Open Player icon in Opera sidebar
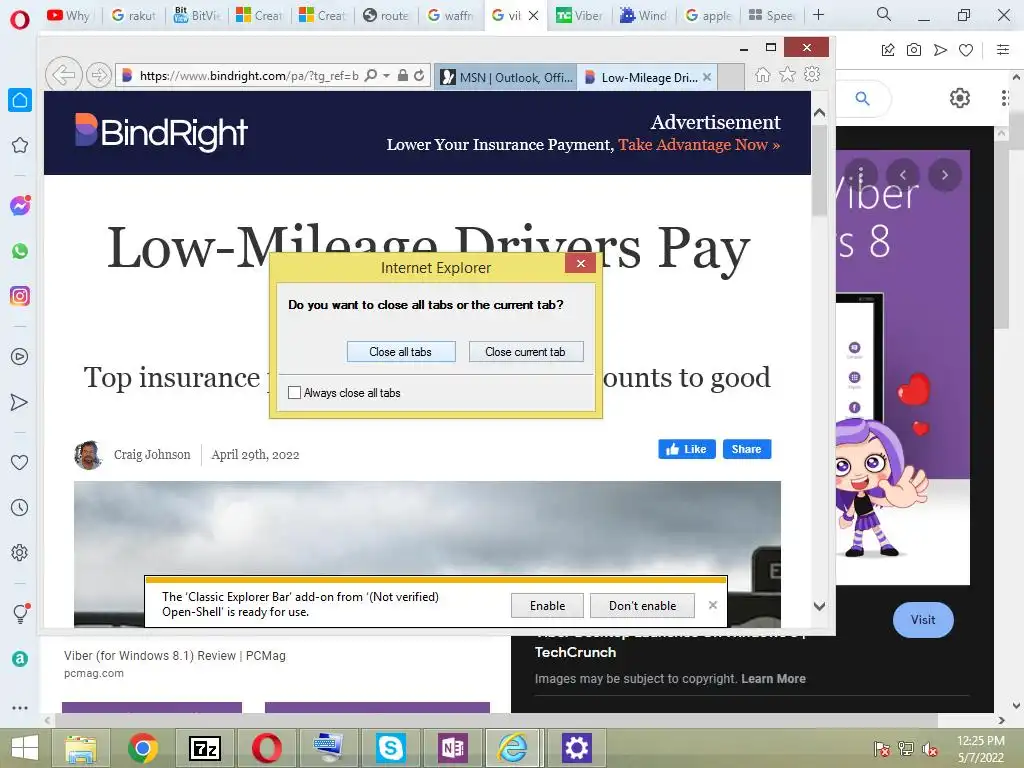This screenshot has width=1024, height=768. (x=20, y=357)
